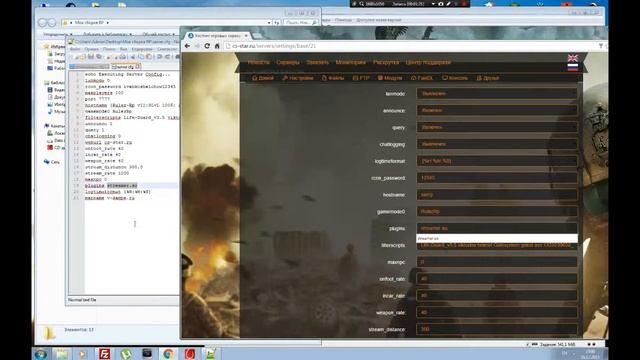Open the Модули server tab
The height and width of the screenshot is (360, 640).
(x=390, y=78)
